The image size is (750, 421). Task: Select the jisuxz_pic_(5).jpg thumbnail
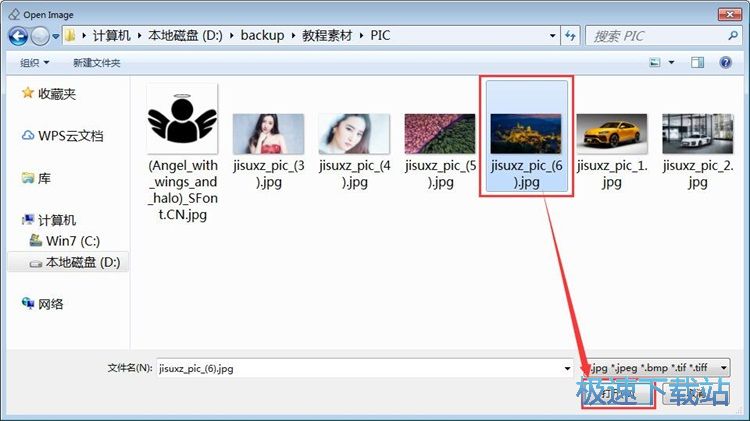coord(440,134)
